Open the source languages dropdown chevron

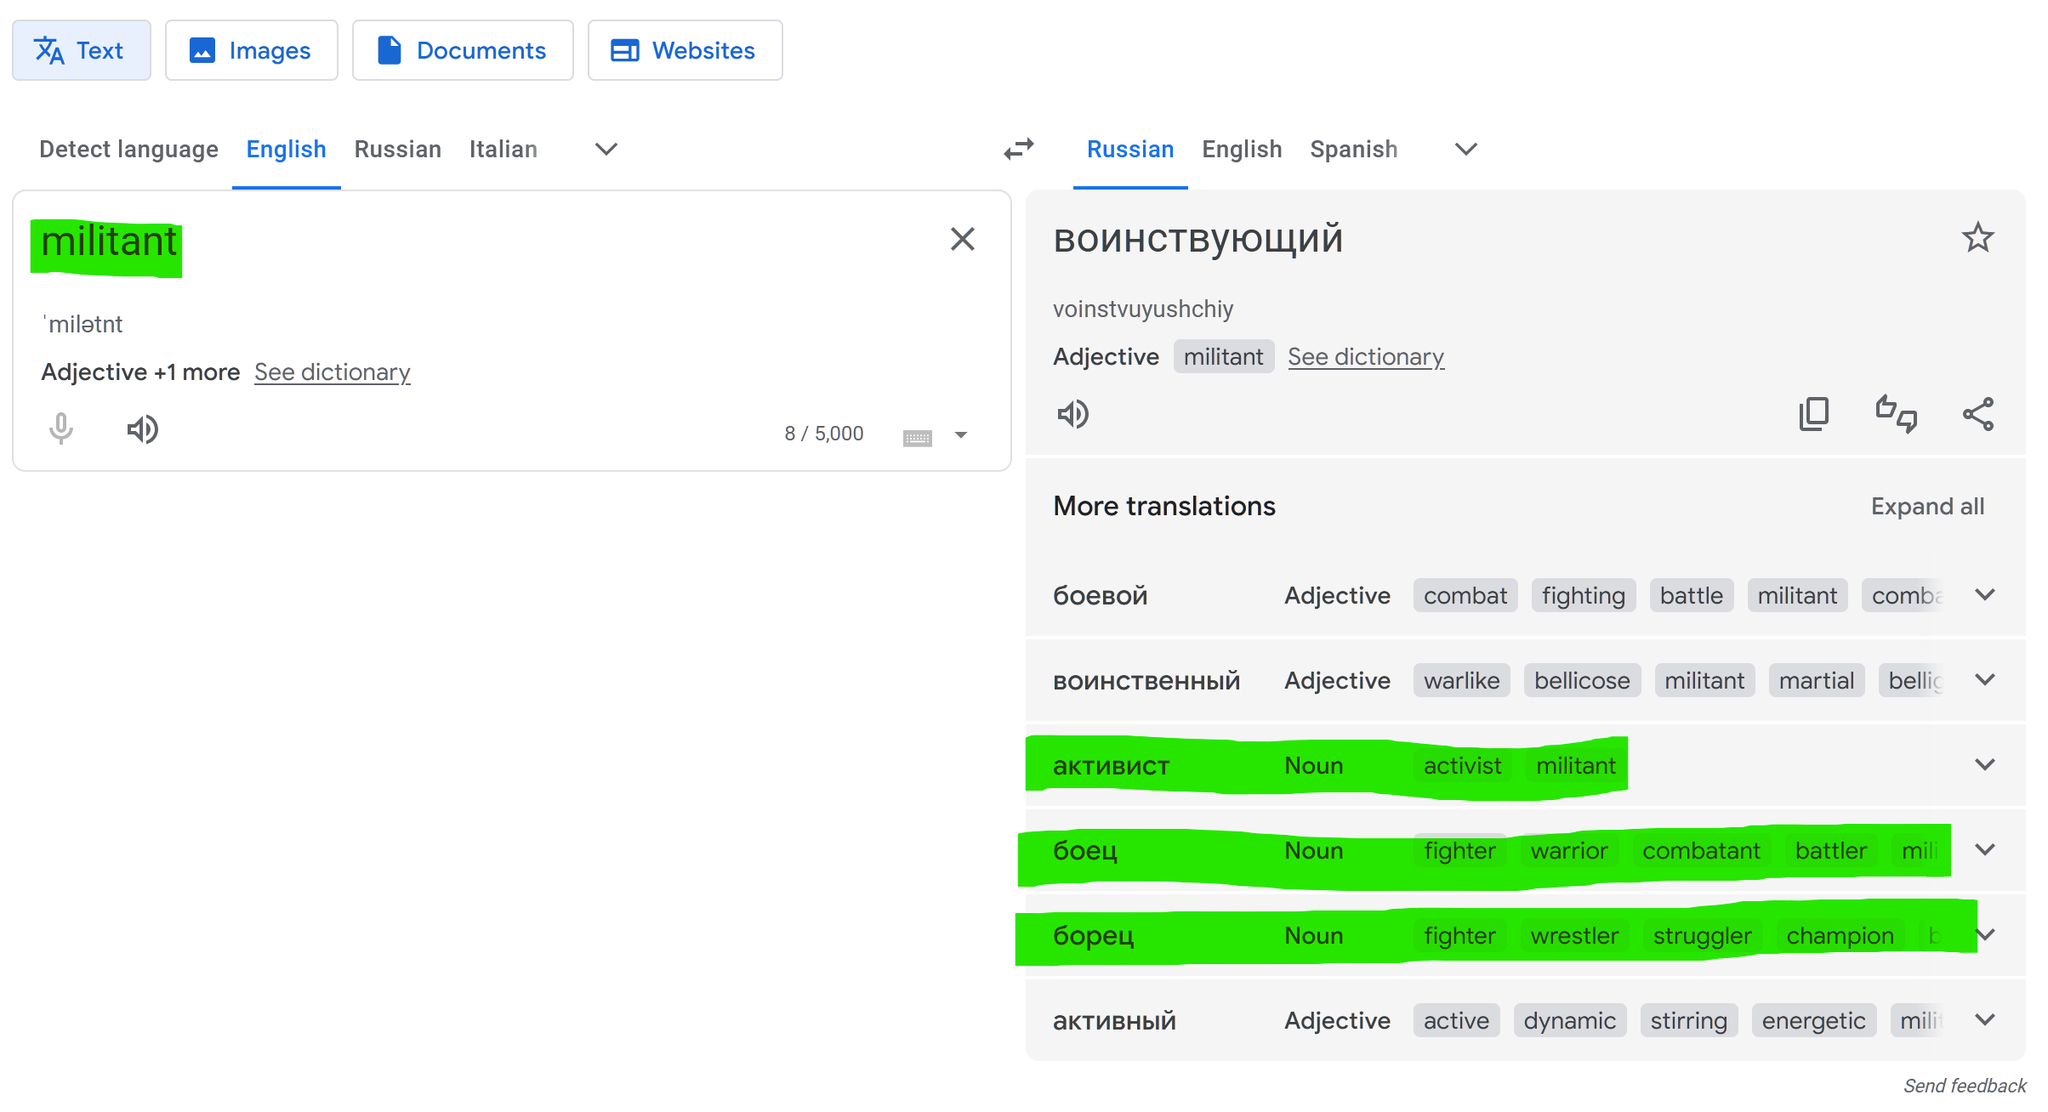coord(606,149)
